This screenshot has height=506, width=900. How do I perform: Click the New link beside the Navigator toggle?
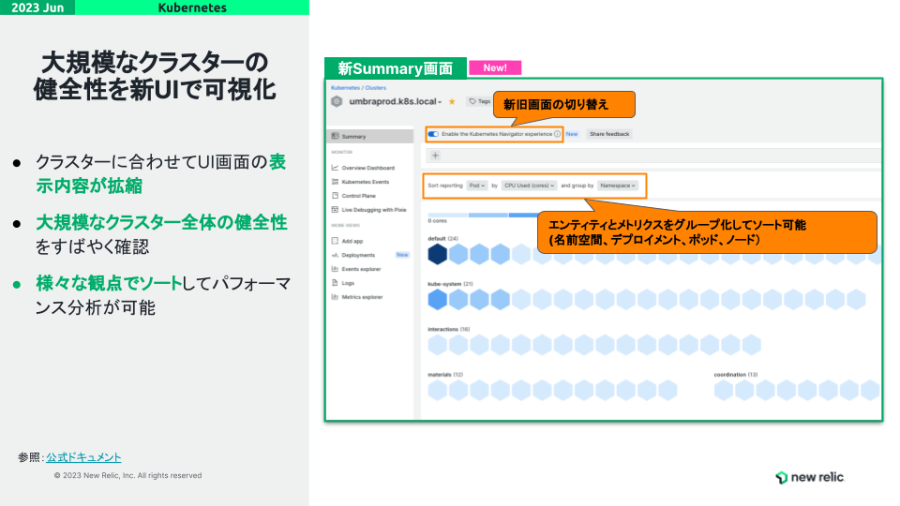tap(572, 134)
